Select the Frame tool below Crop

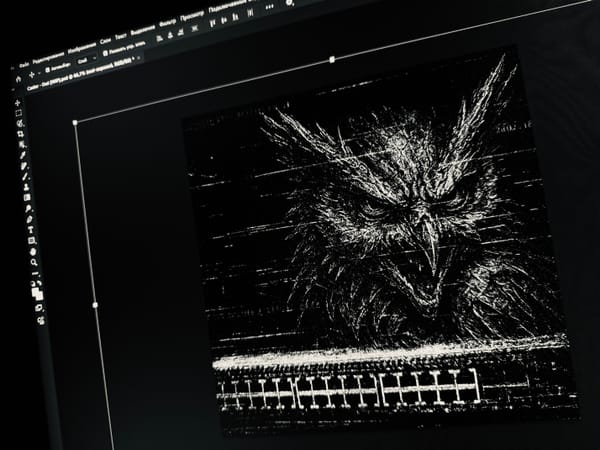(22, 144)
